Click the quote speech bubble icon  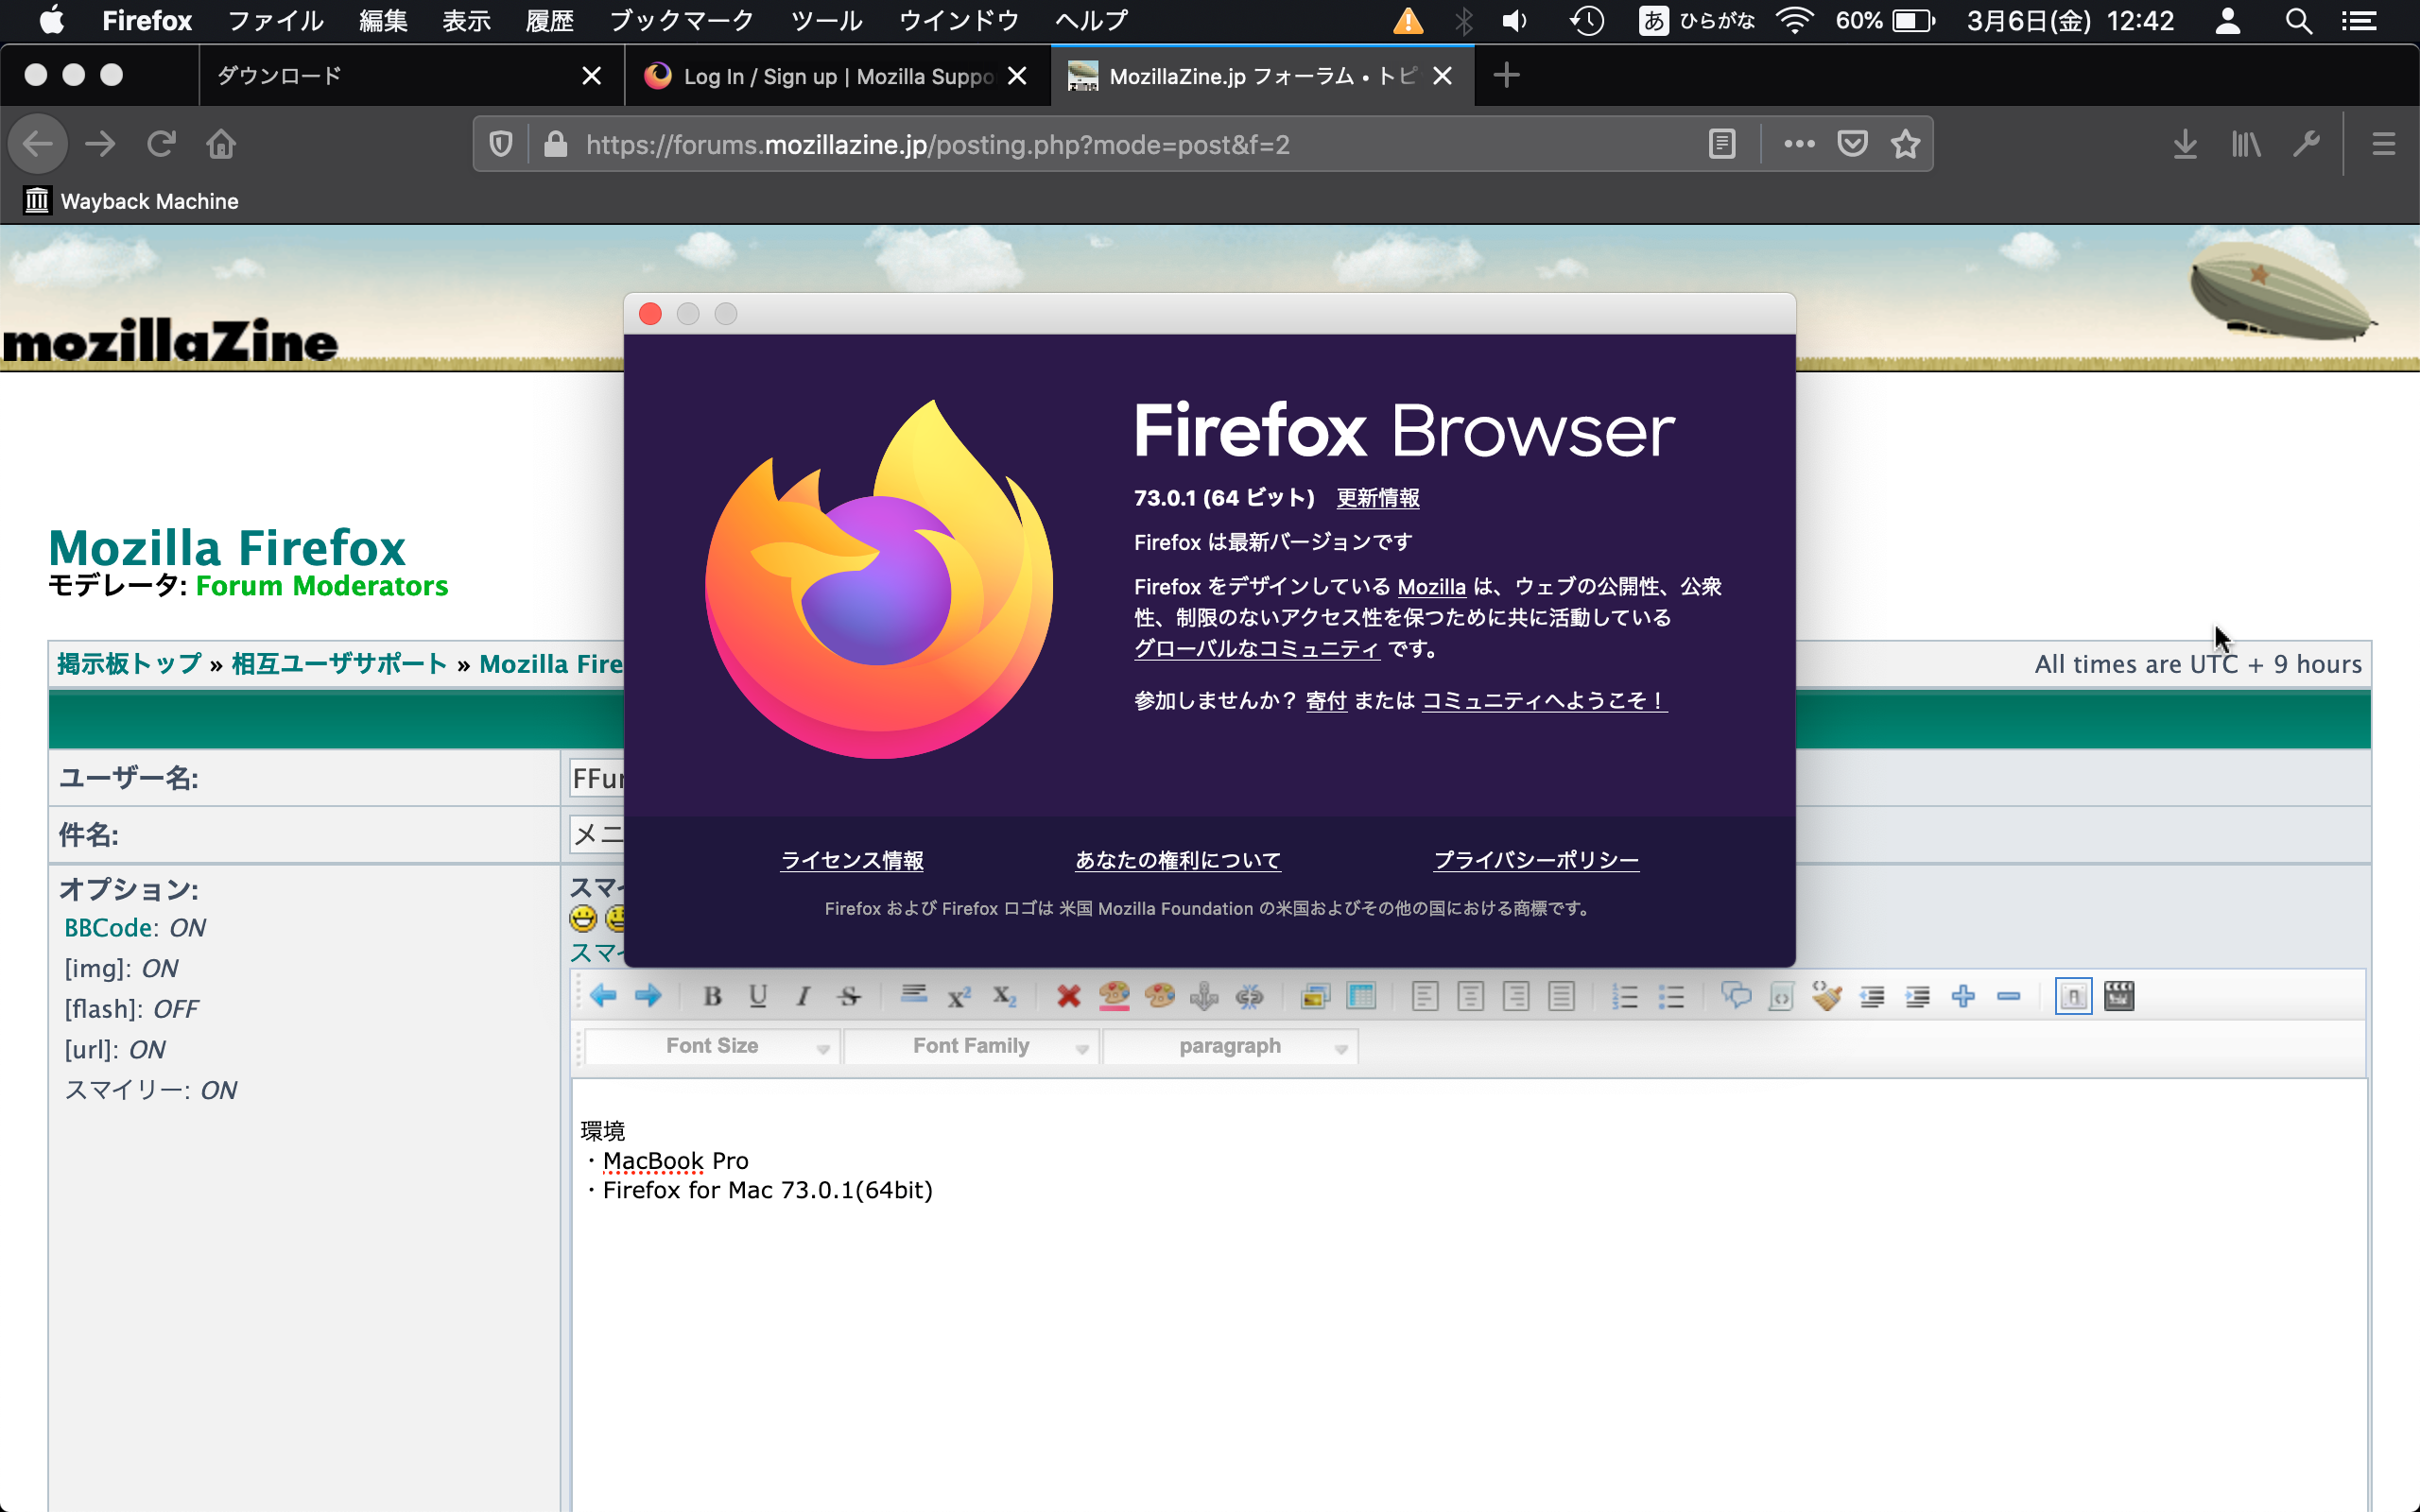pos(1736,996)
